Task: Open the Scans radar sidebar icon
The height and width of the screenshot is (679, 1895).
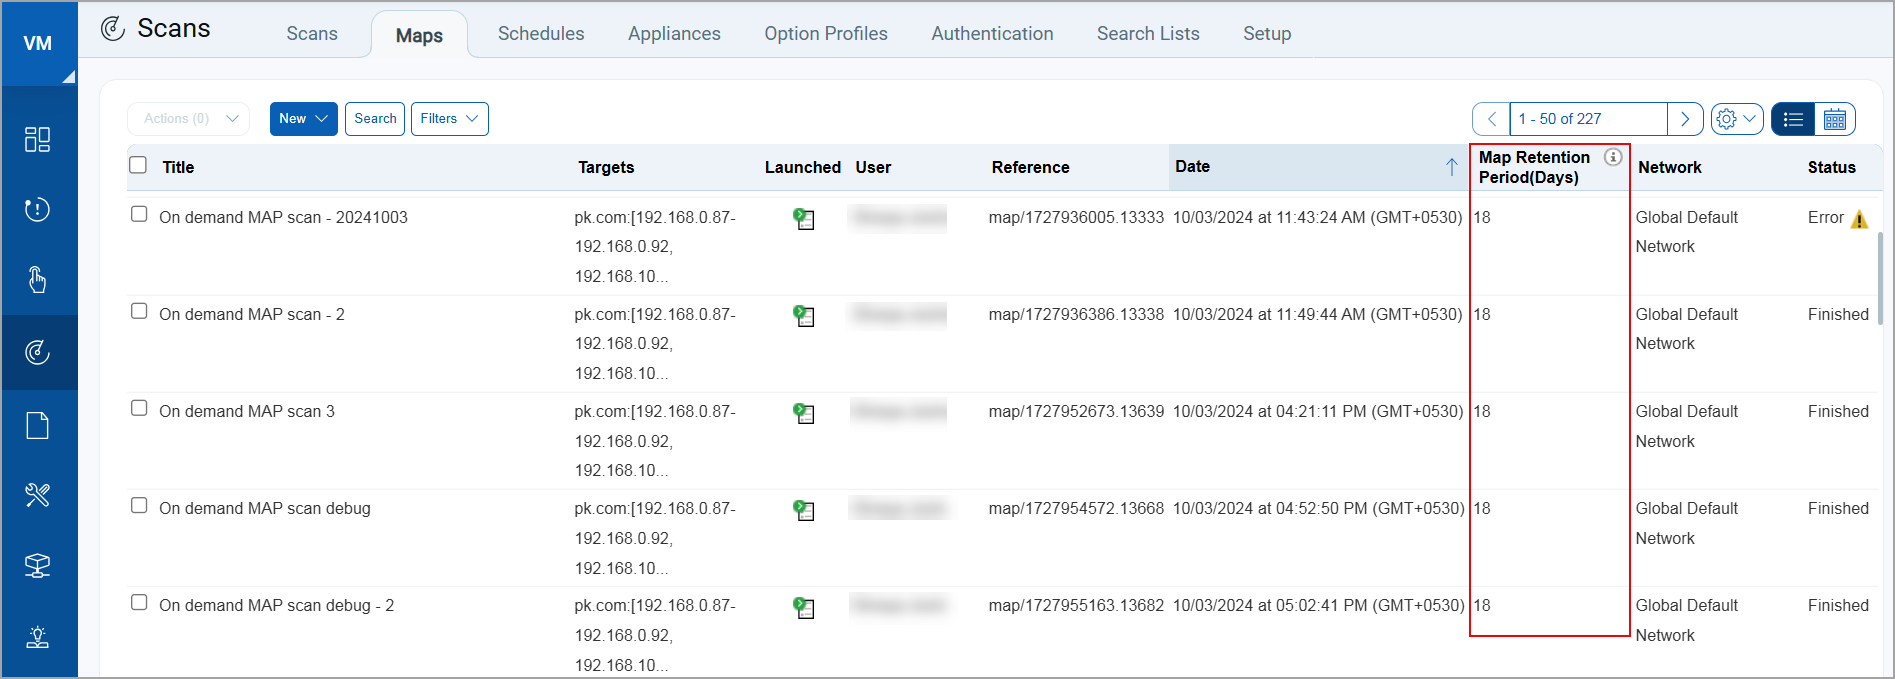Action: [x=38, y=352]
